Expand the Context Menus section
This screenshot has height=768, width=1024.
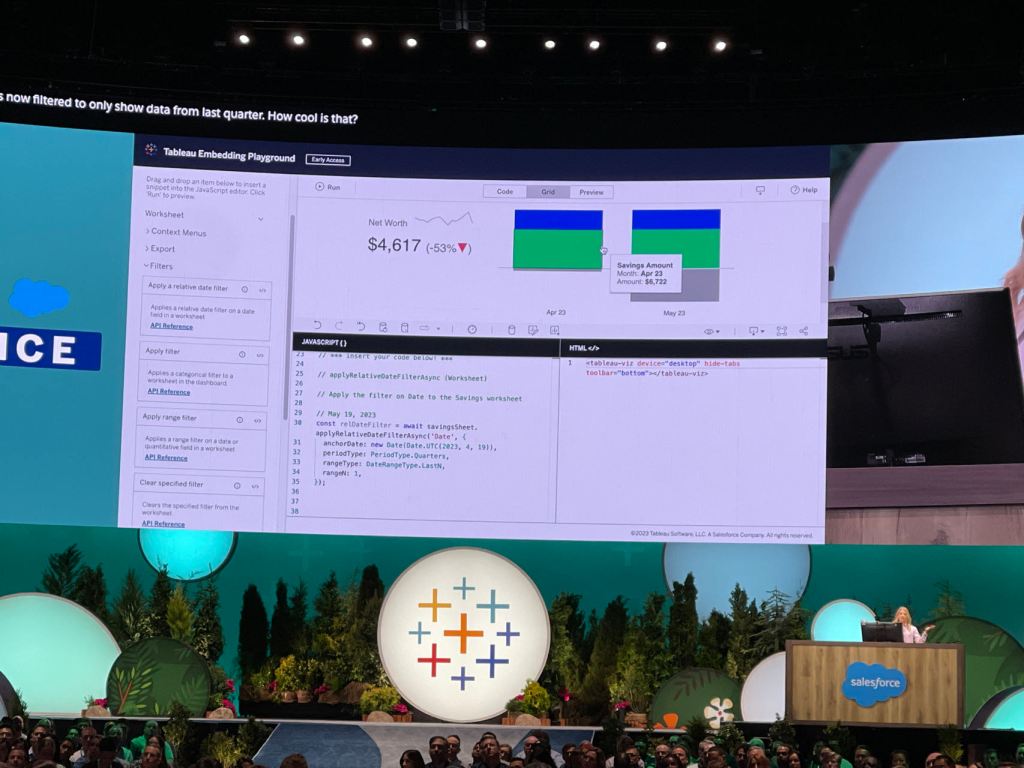(177, 232)
